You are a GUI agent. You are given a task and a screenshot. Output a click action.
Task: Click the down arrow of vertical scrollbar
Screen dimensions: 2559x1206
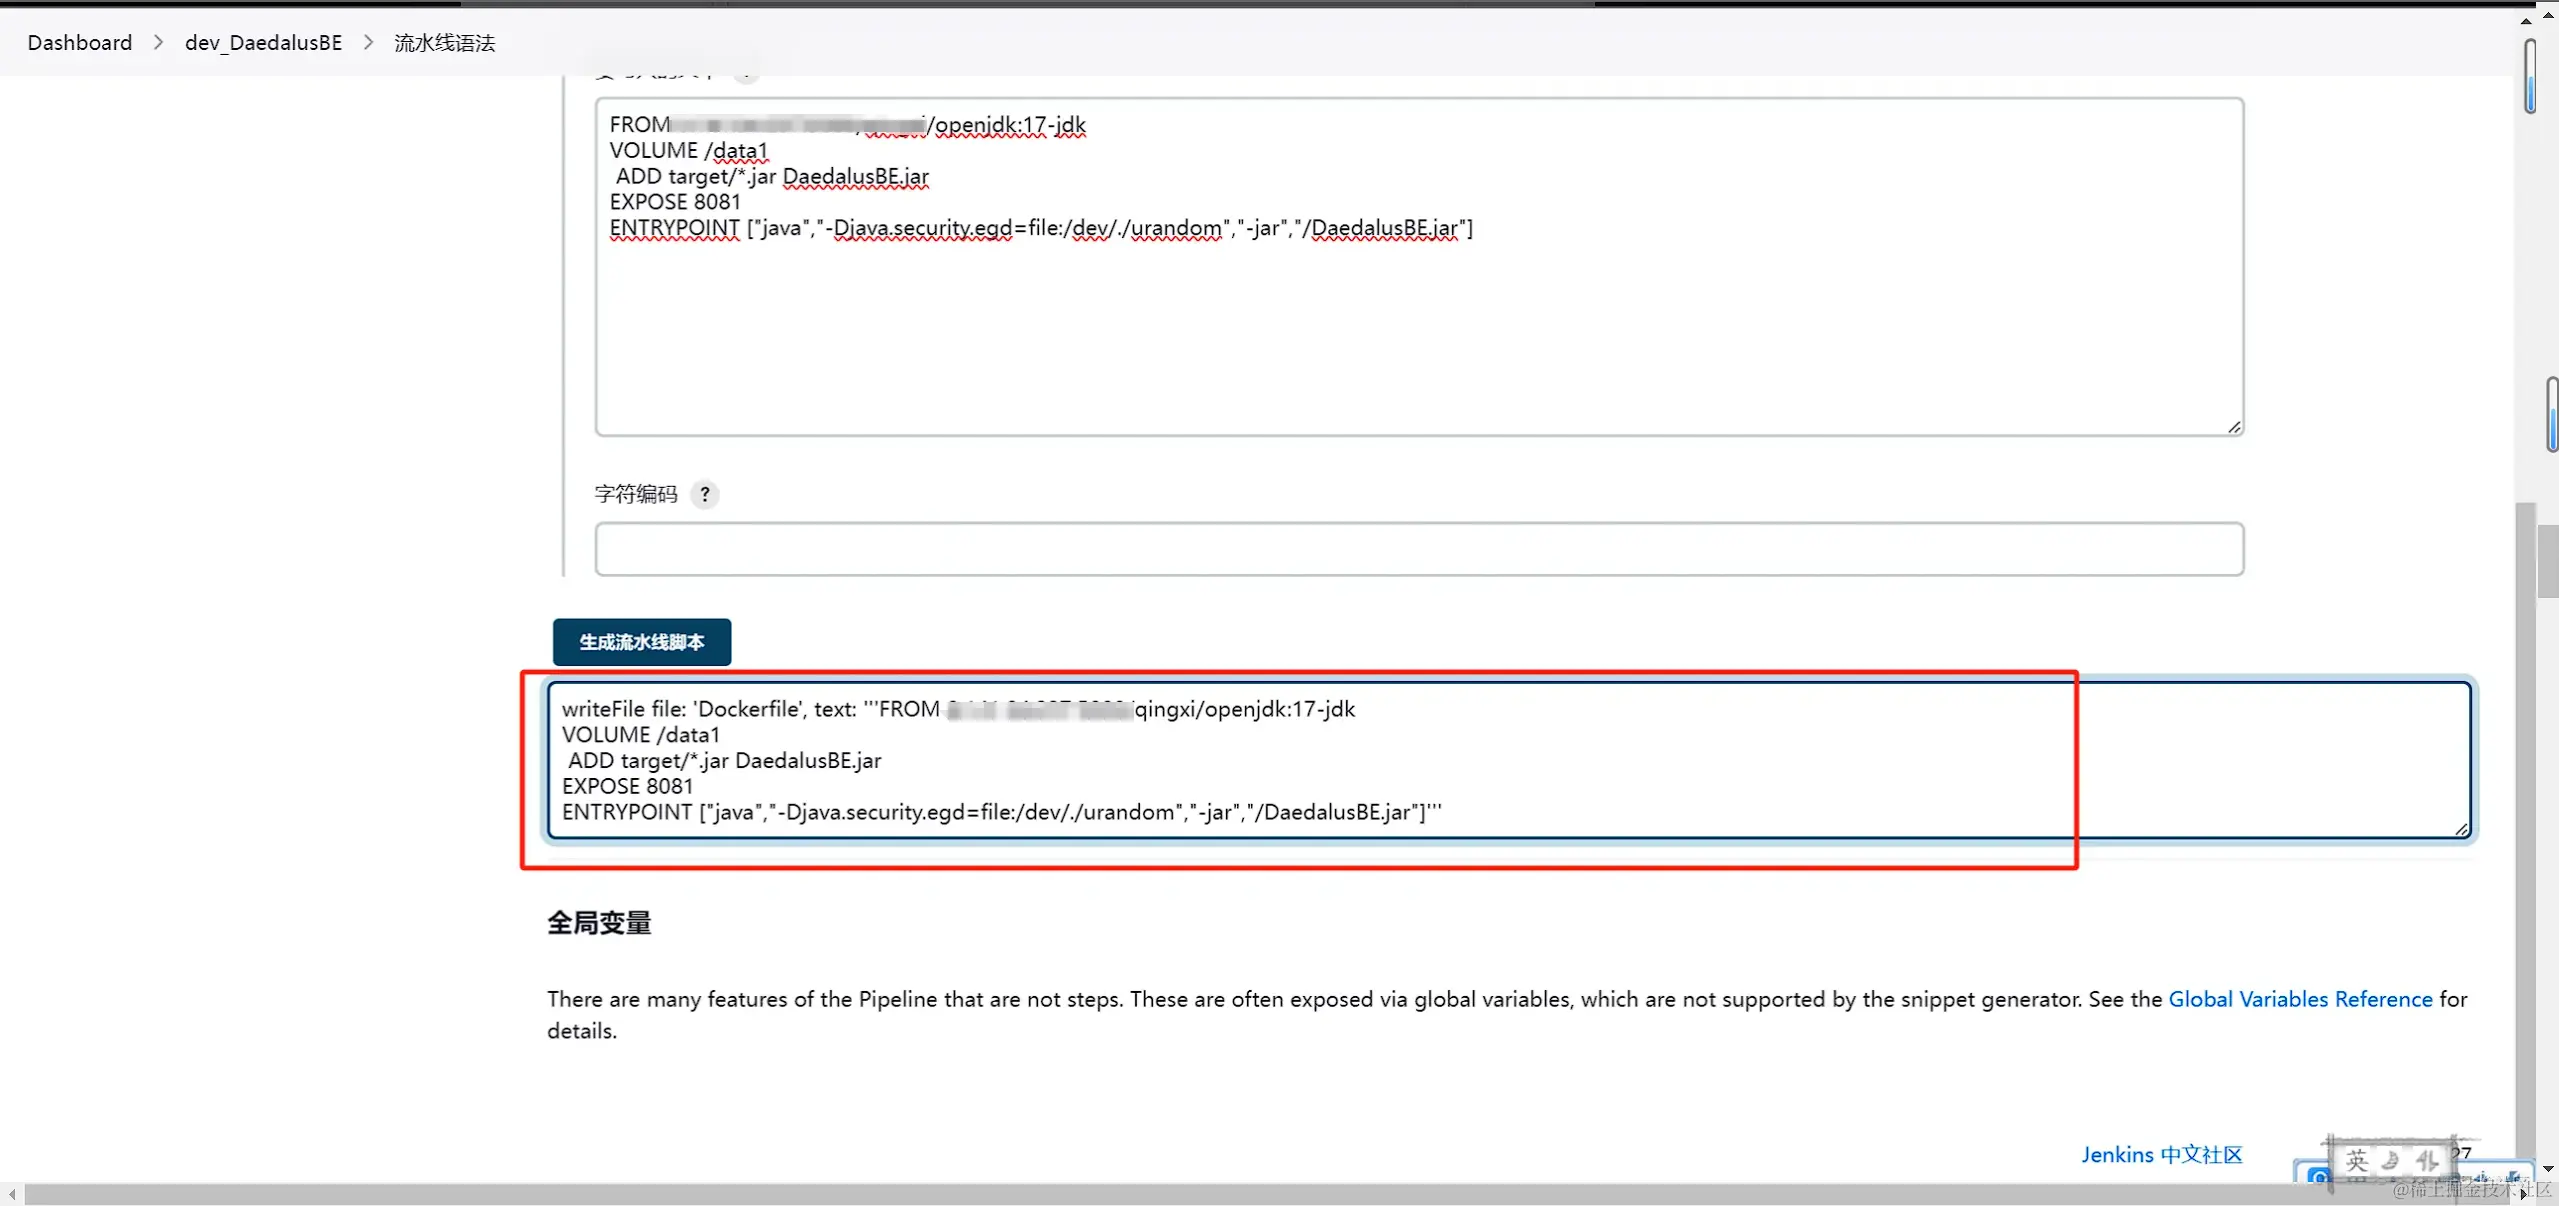[x=2548, y=1168]
